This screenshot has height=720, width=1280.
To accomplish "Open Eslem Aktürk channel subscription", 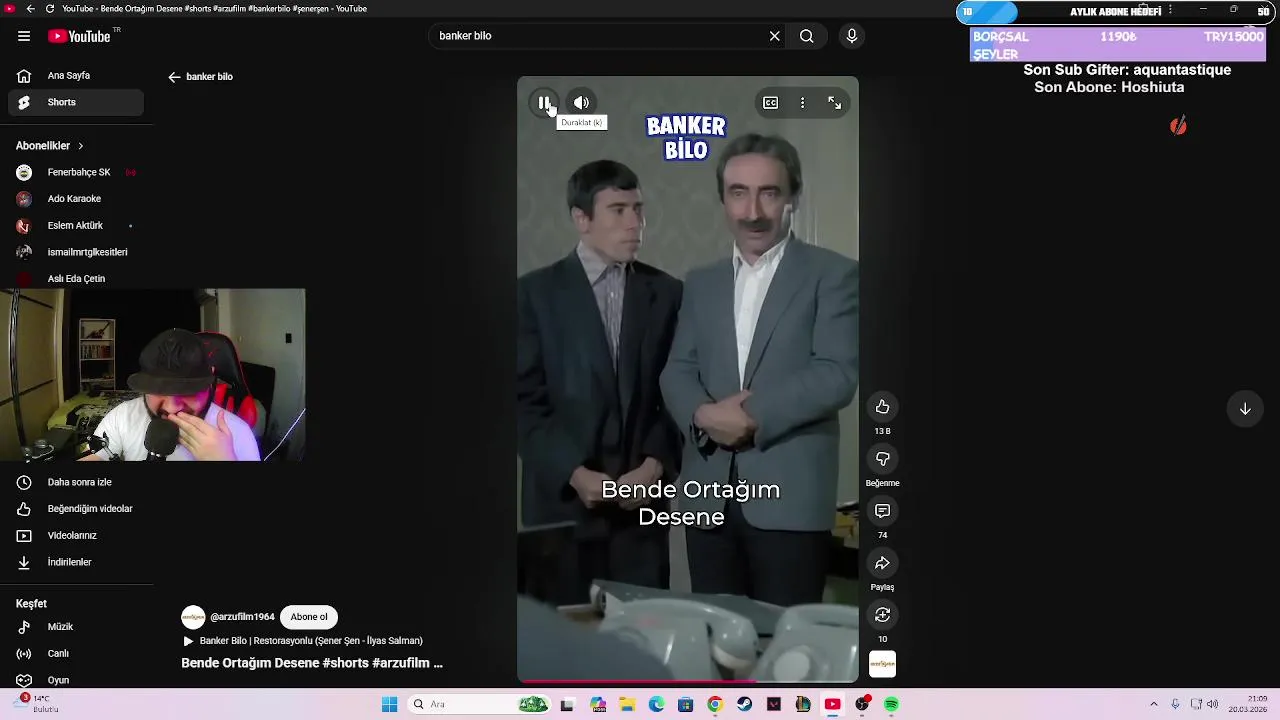I will (x=76, y=226).
